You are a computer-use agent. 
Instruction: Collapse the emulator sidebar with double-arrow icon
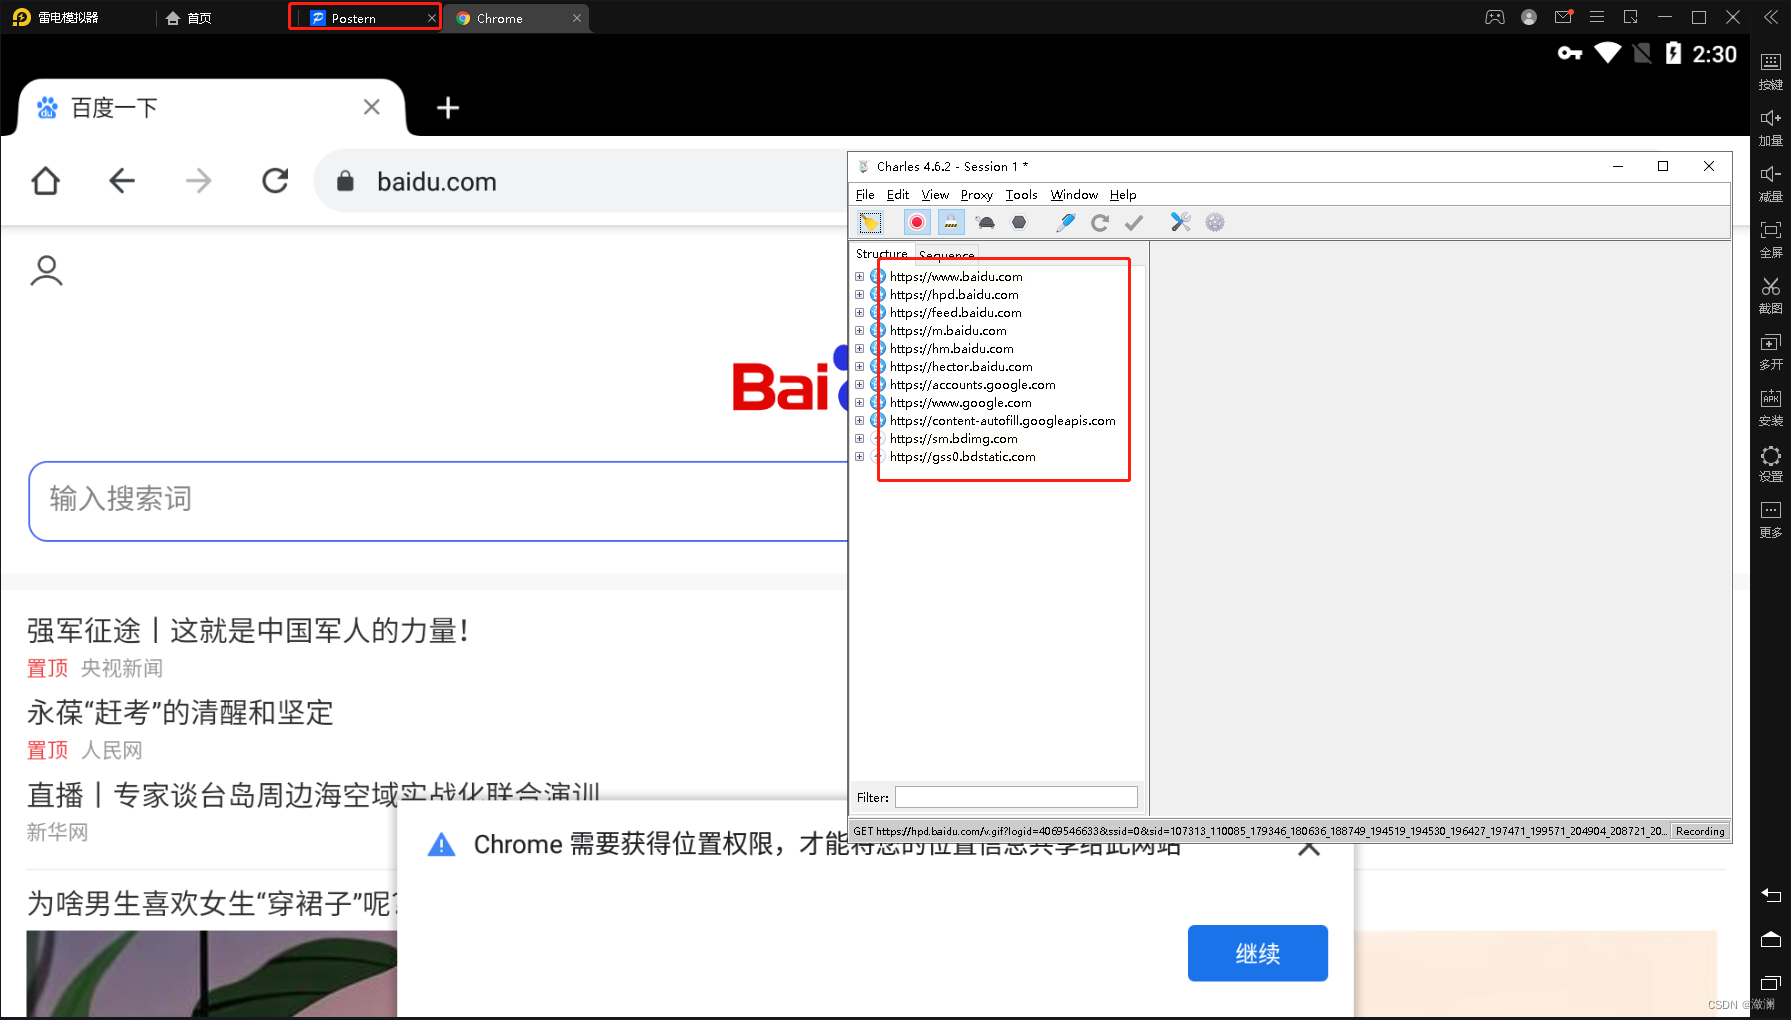coord(1770,17)
